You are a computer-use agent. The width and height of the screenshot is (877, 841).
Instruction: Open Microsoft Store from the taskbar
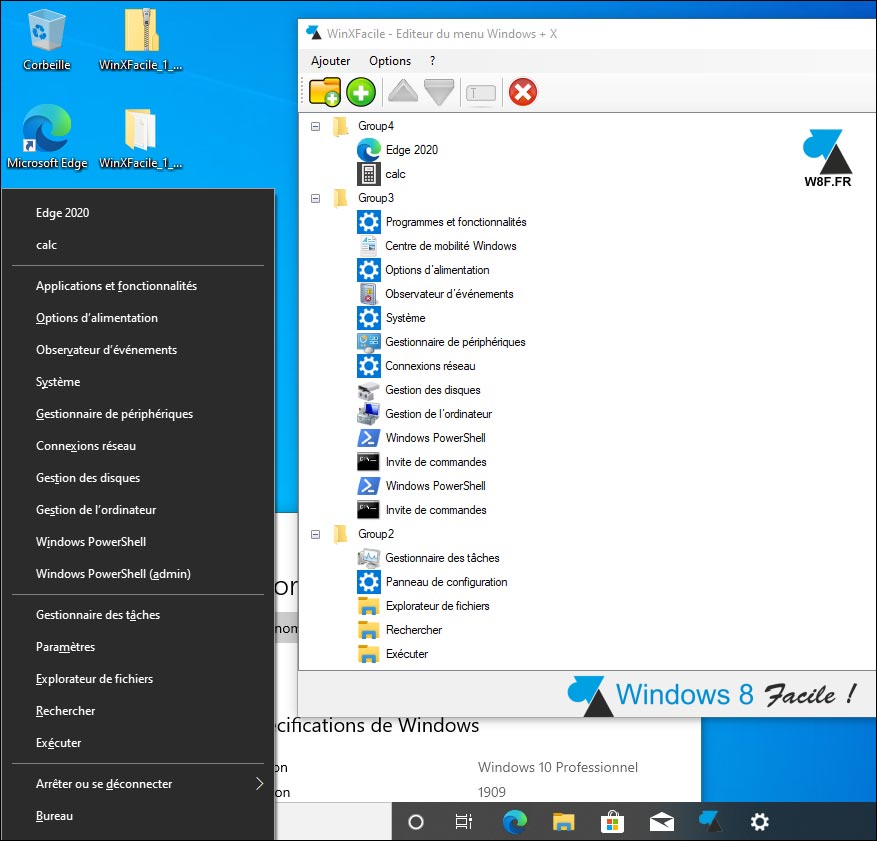[612, 821]
